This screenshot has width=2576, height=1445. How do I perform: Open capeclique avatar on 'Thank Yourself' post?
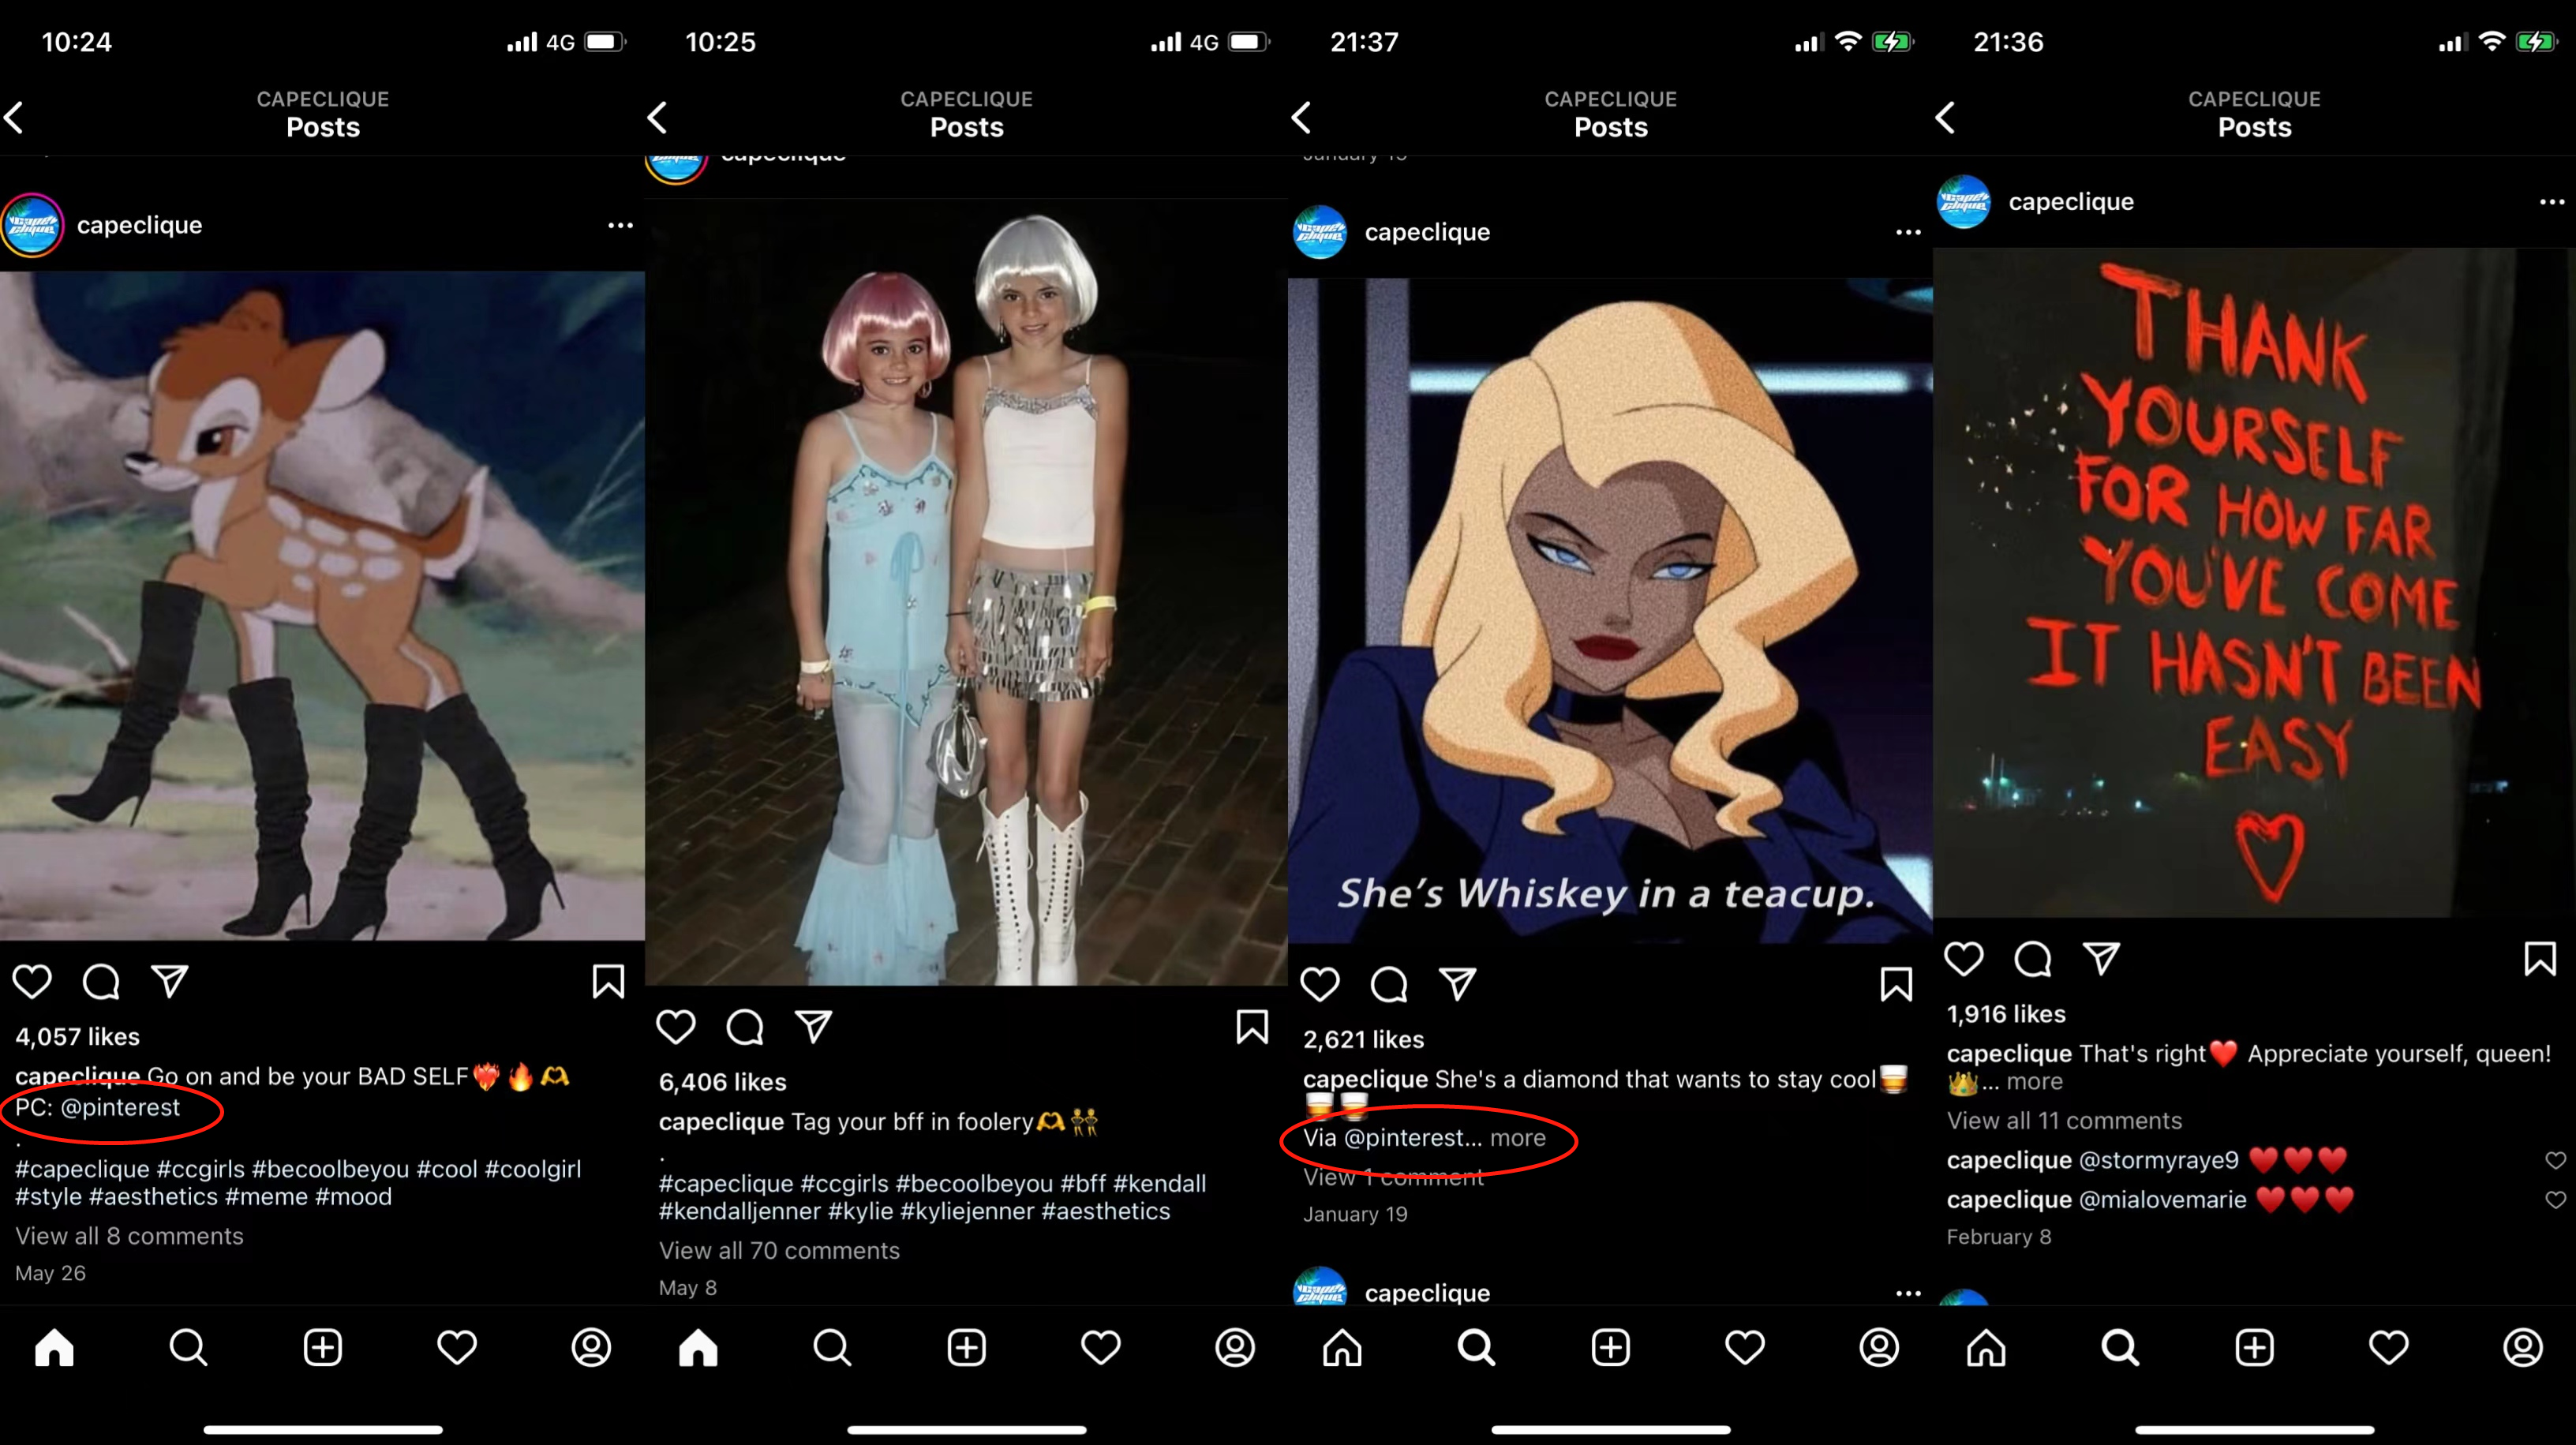(1964, 202)
